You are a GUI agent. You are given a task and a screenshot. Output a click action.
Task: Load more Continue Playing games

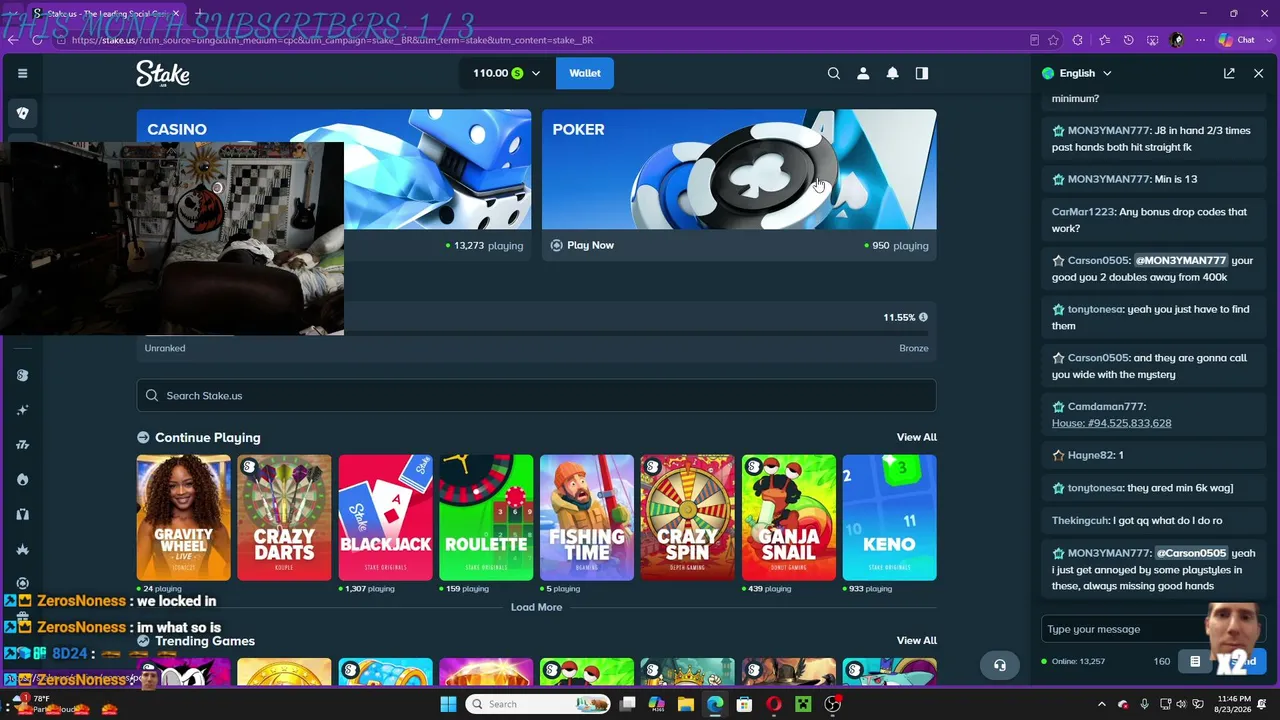pyautogui.click(x=536, y=607)
